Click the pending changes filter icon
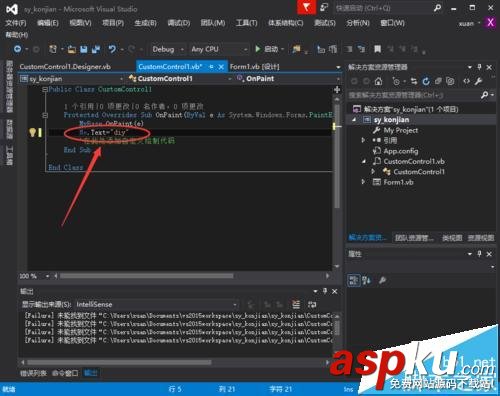The height and width of the screenshot is (396, 500). pyautogui.click(x=396, y=81)
